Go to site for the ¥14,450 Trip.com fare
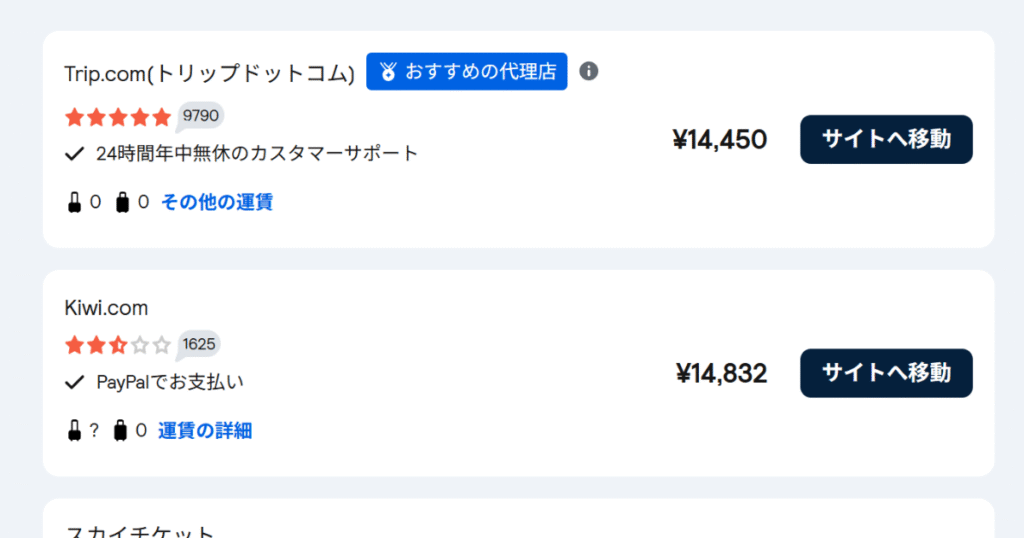This screenshot has width=1024, height=538. point(886,140)
